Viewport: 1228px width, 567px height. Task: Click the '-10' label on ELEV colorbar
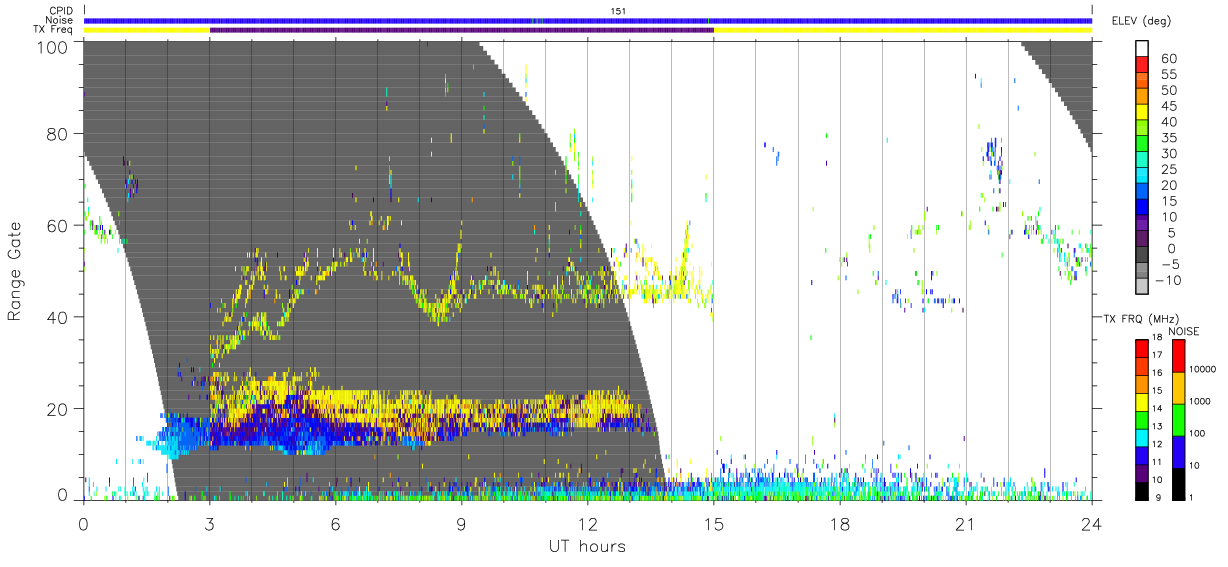click(1169, 280)
